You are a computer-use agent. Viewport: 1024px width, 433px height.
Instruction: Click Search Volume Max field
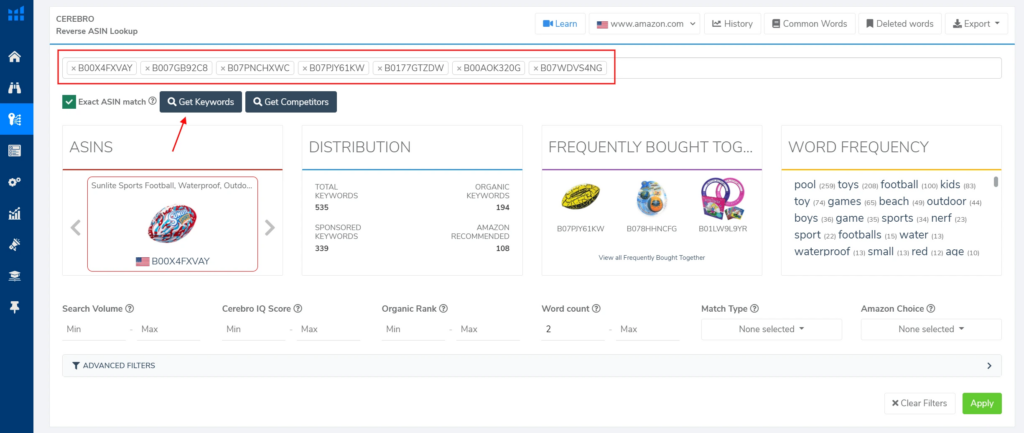[x=168, y=330]
